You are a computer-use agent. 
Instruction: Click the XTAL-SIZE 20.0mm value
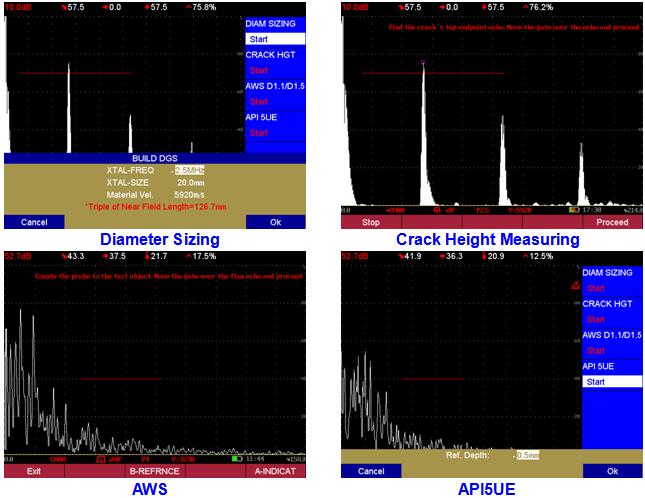click(190, 183)
